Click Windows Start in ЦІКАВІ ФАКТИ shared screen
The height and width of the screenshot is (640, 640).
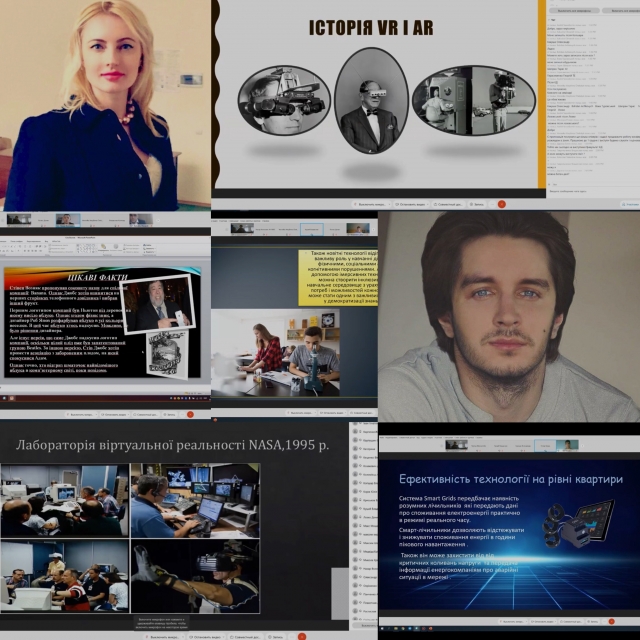tap(4, 398)
